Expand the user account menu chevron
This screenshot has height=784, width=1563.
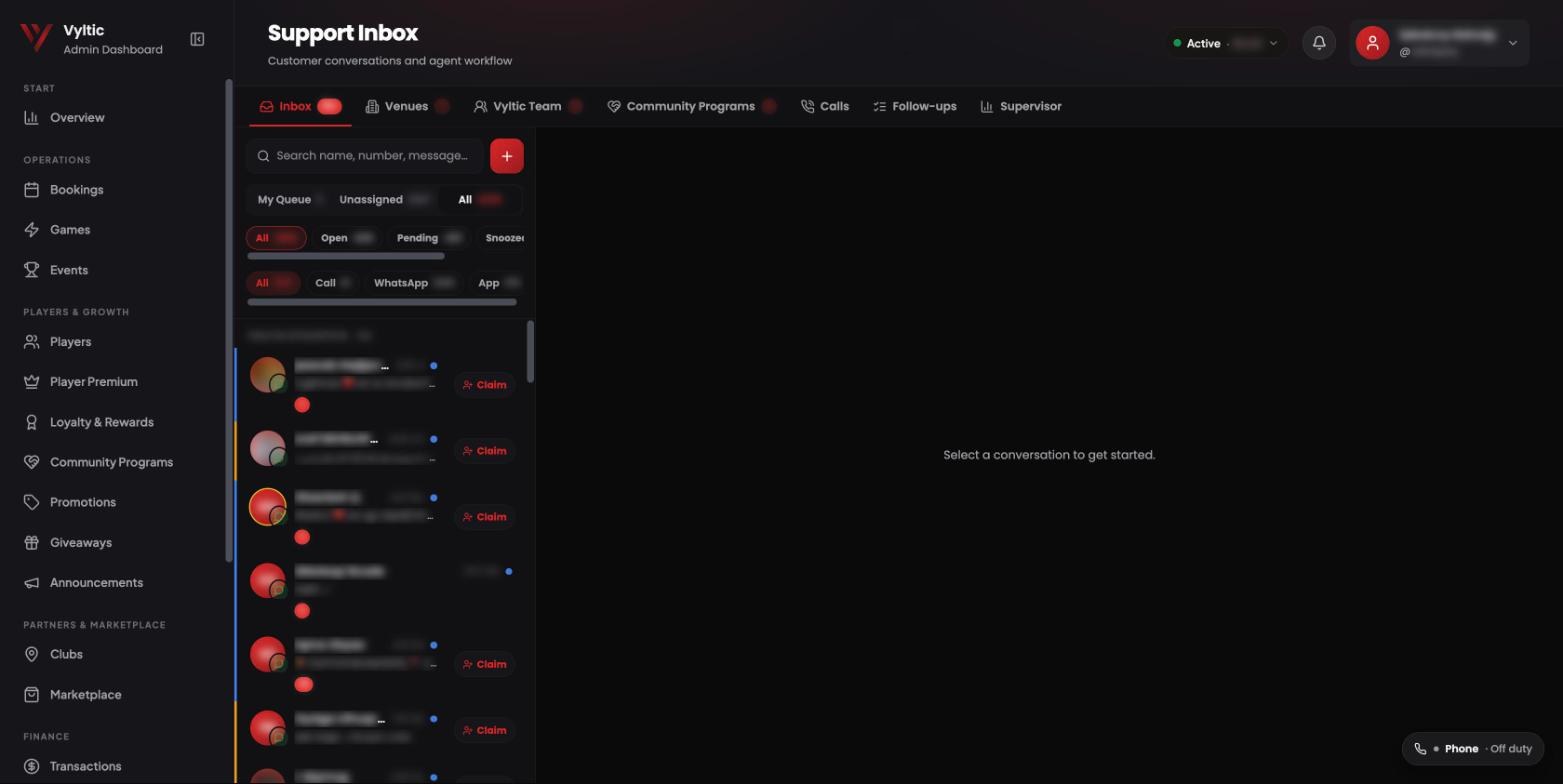1512,43
